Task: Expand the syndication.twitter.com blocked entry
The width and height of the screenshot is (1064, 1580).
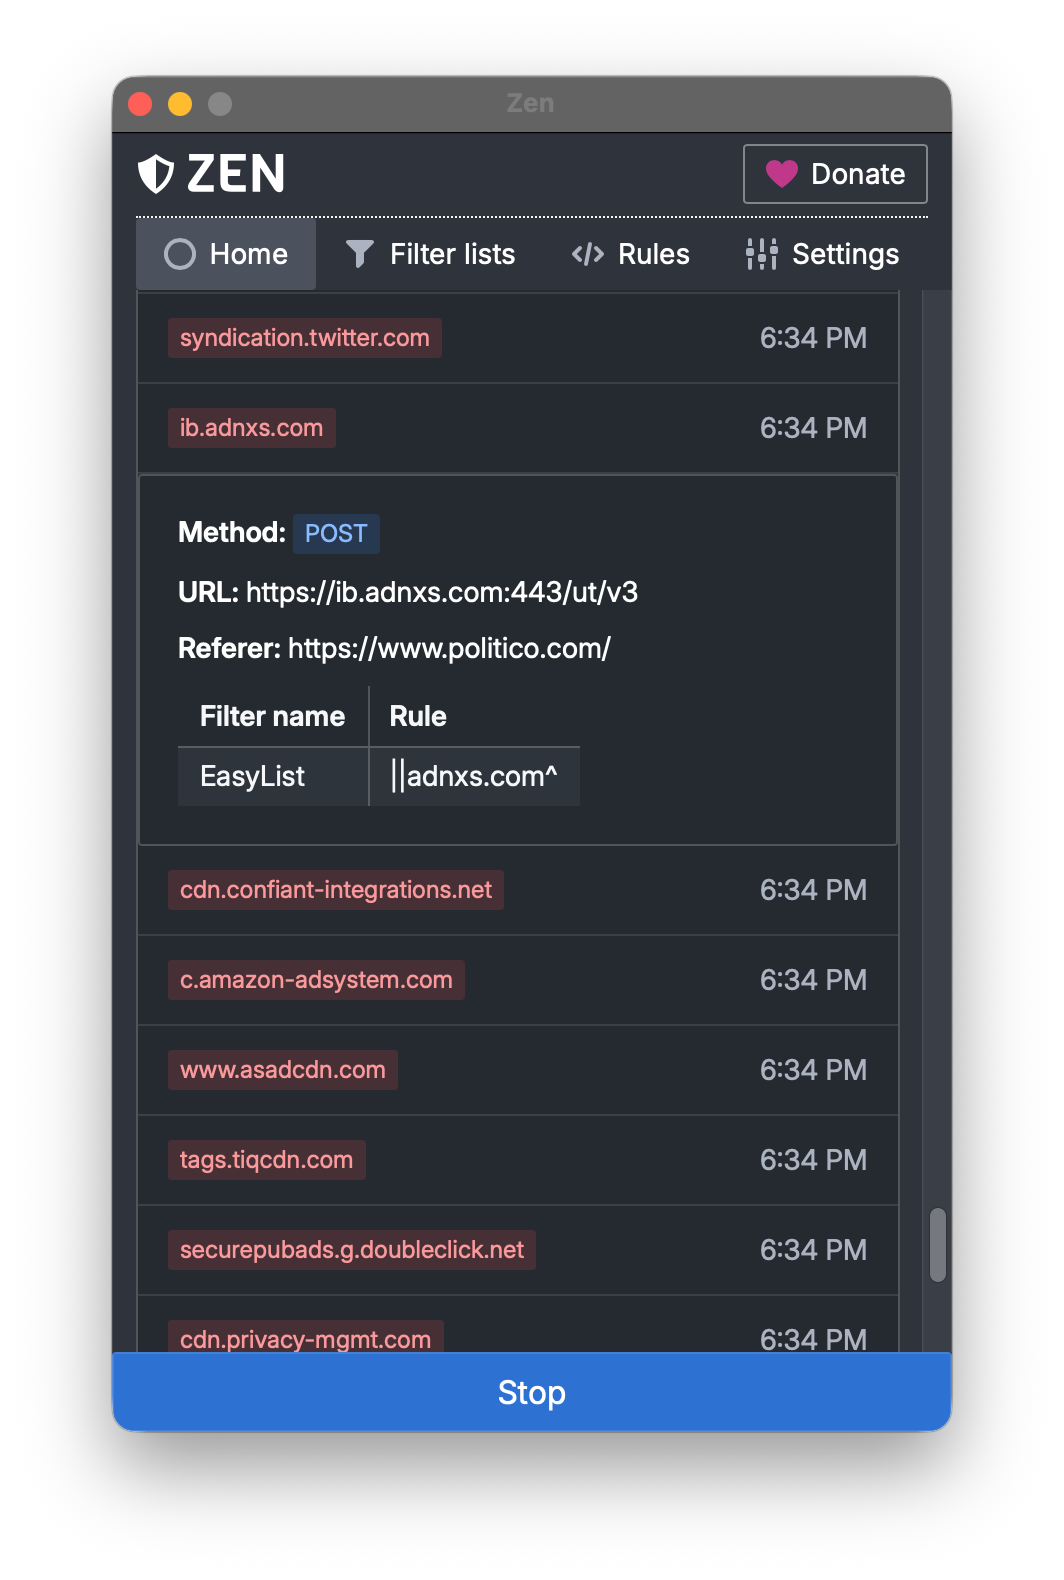Action: tap(518, 338)
